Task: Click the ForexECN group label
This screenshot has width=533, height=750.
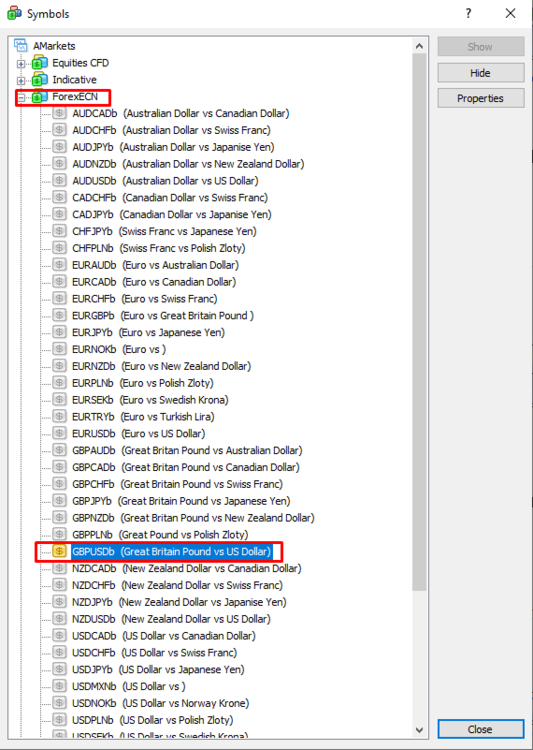Action: [75, 97]
